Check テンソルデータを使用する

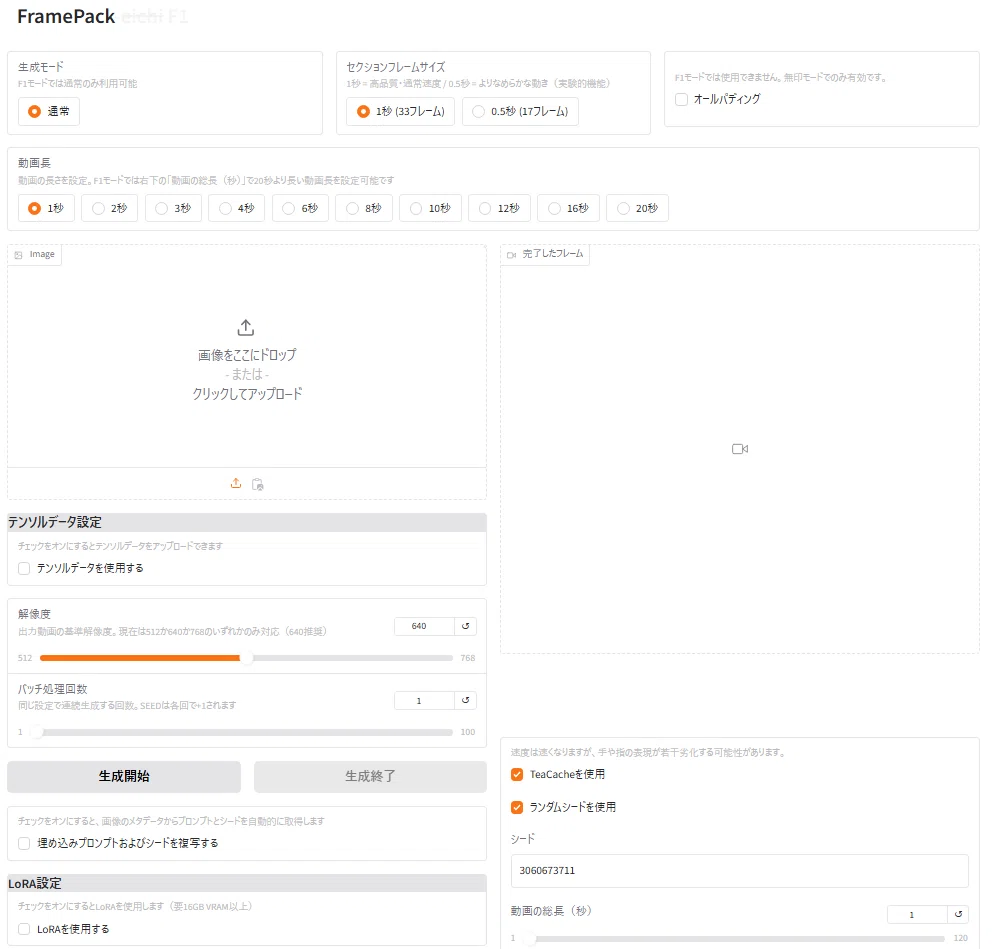tap(24, 568)
